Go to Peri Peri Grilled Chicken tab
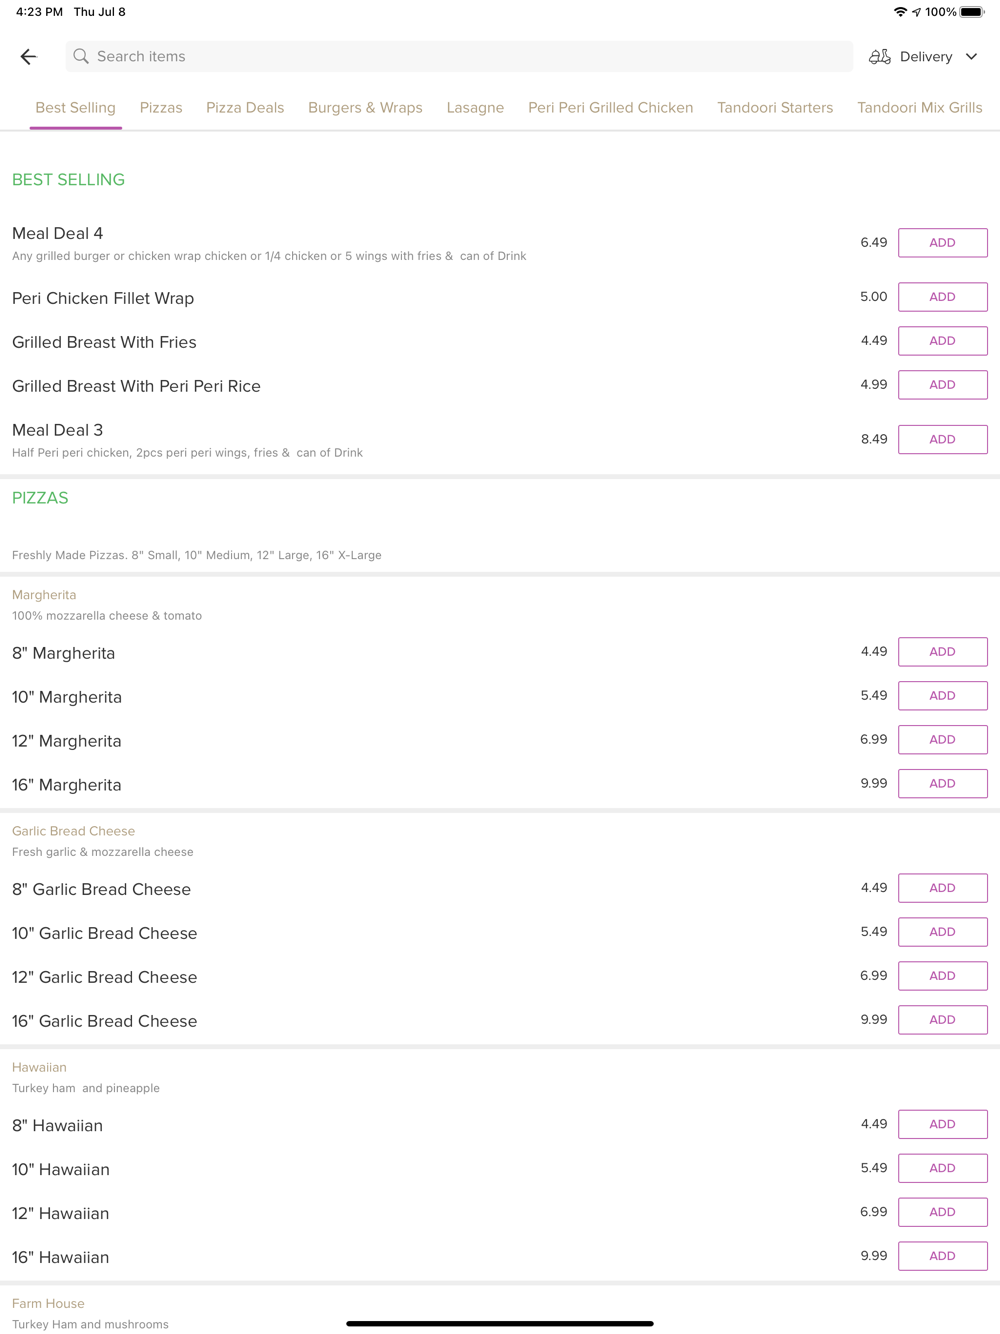The image size is (1000, 1334). pyautogui.click(x=610, y=108)
